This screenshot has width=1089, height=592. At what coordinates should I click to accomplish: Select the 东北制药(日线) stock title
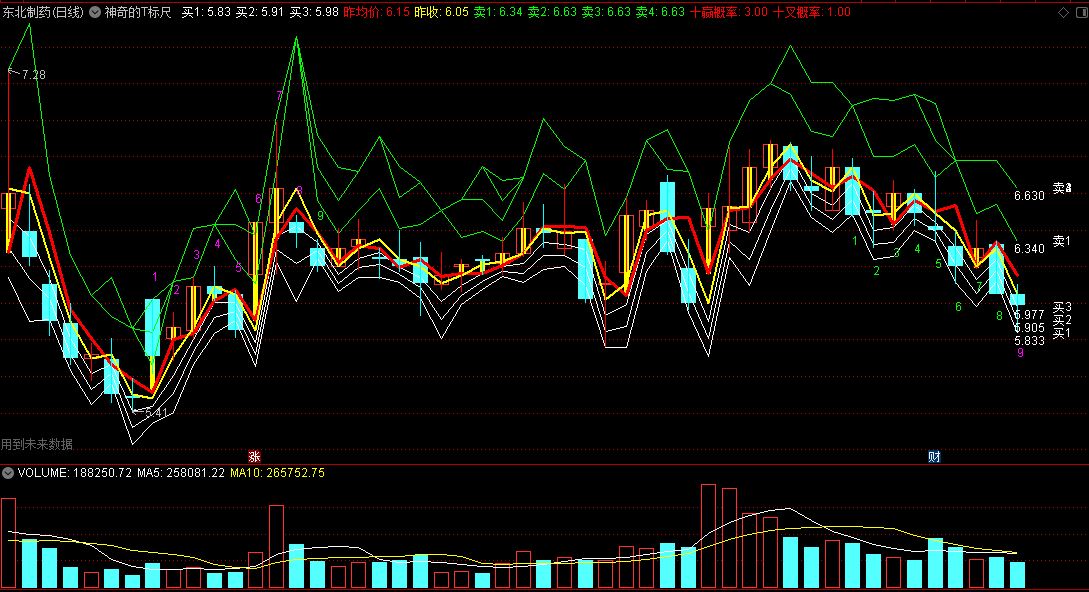click(x=43, y=13)
